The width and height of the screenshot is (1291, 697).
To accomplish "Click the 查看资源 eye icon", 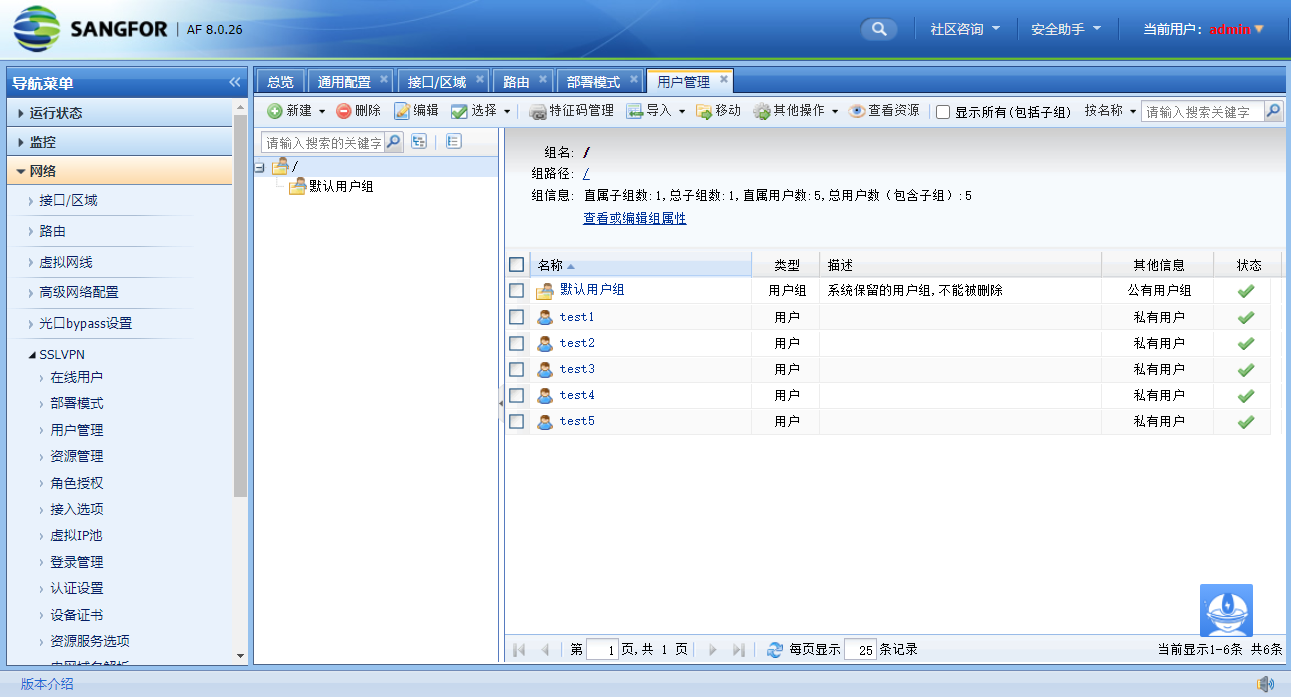I will pos(857,111).
